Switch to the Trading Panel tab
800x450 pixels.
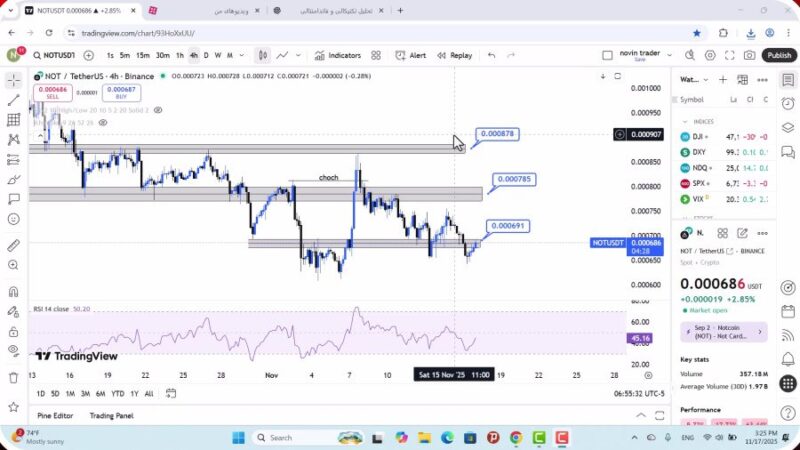pos(111,415)
